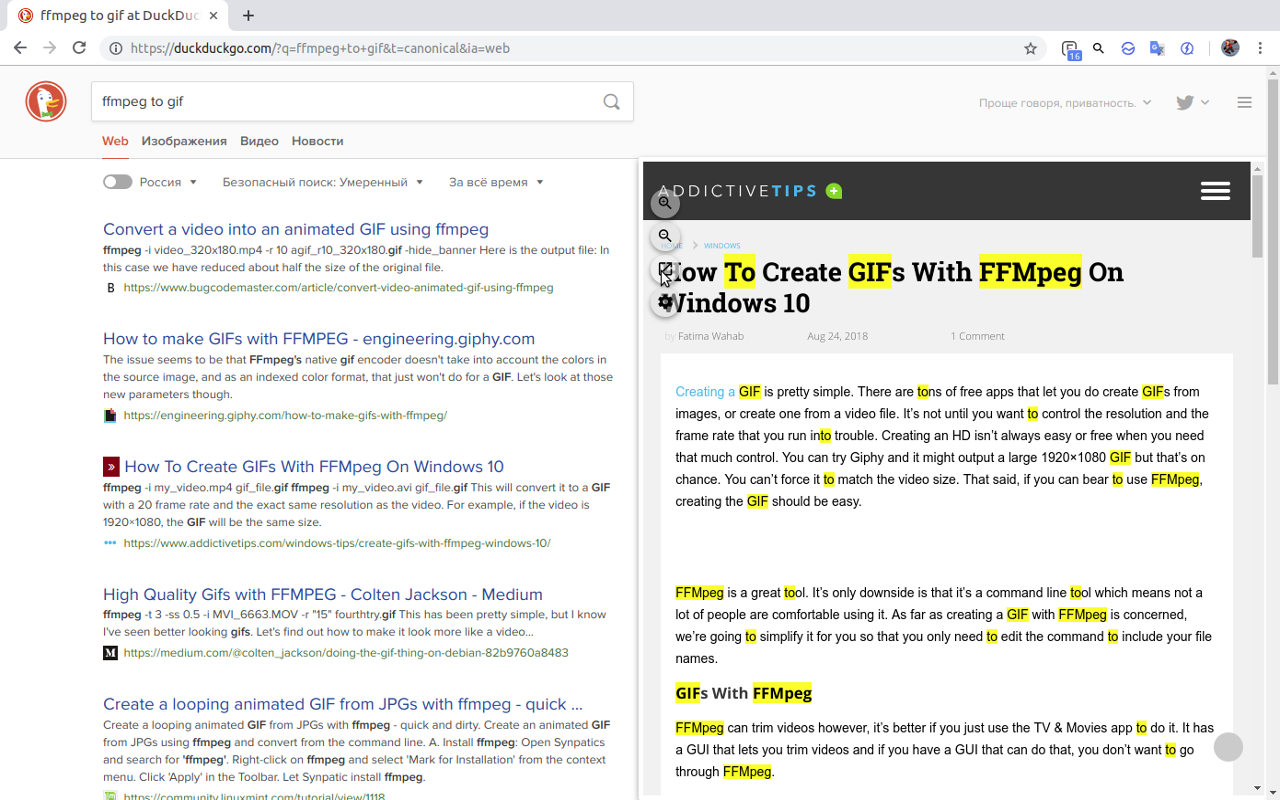Click the WINDOWS breadcrumb in preview
Image resolution: width=1280 pixels, height=800 pixels.
(x=722, y=245)
